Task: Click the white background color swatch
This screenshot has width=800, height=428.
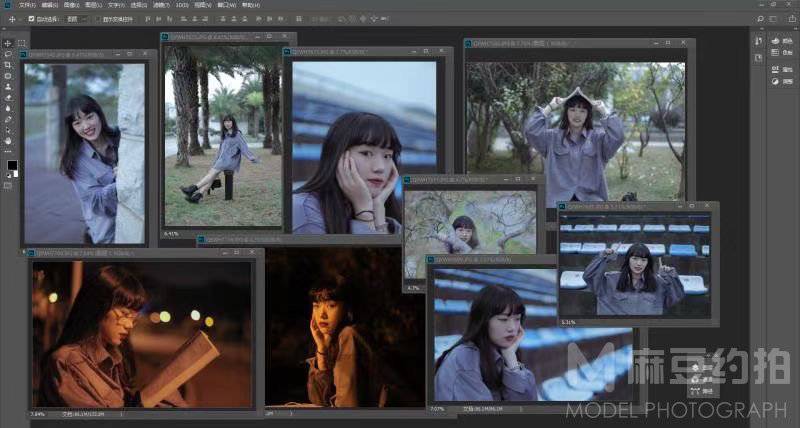Action: coord(16,173)
